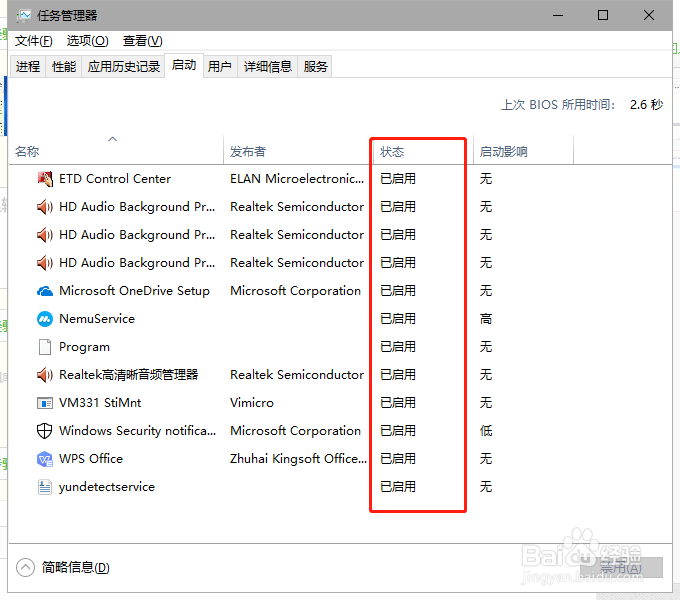
Task: Sort by the 发布者 column header
Action: 297,151
